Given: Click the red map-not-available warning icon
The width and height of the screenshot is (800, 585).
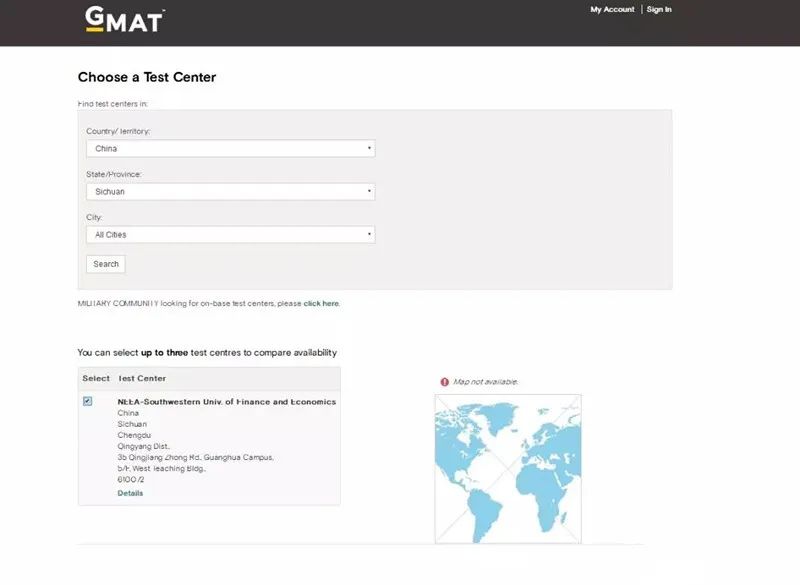Looking at the screenshot, I should click(444, 381).
